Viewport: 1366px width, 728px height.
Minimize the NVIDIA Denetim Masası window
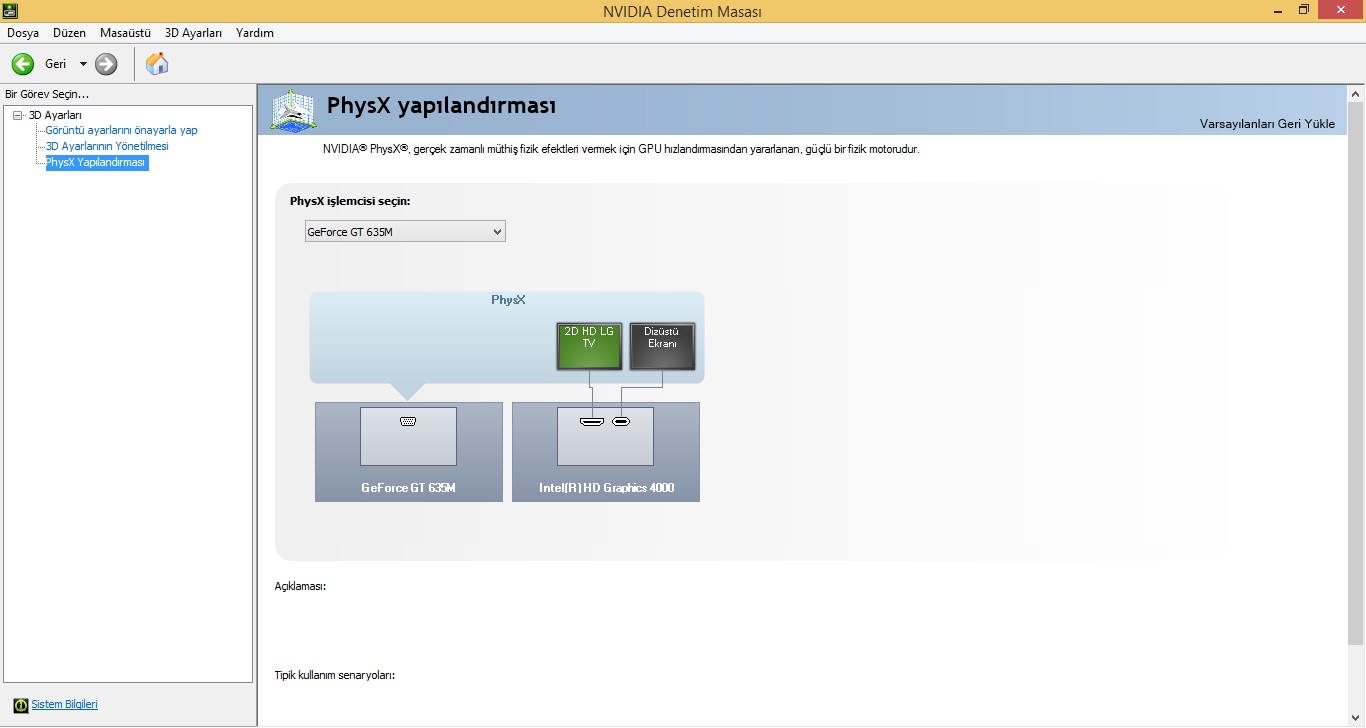pyautogui.click(x=1278, y=10)
